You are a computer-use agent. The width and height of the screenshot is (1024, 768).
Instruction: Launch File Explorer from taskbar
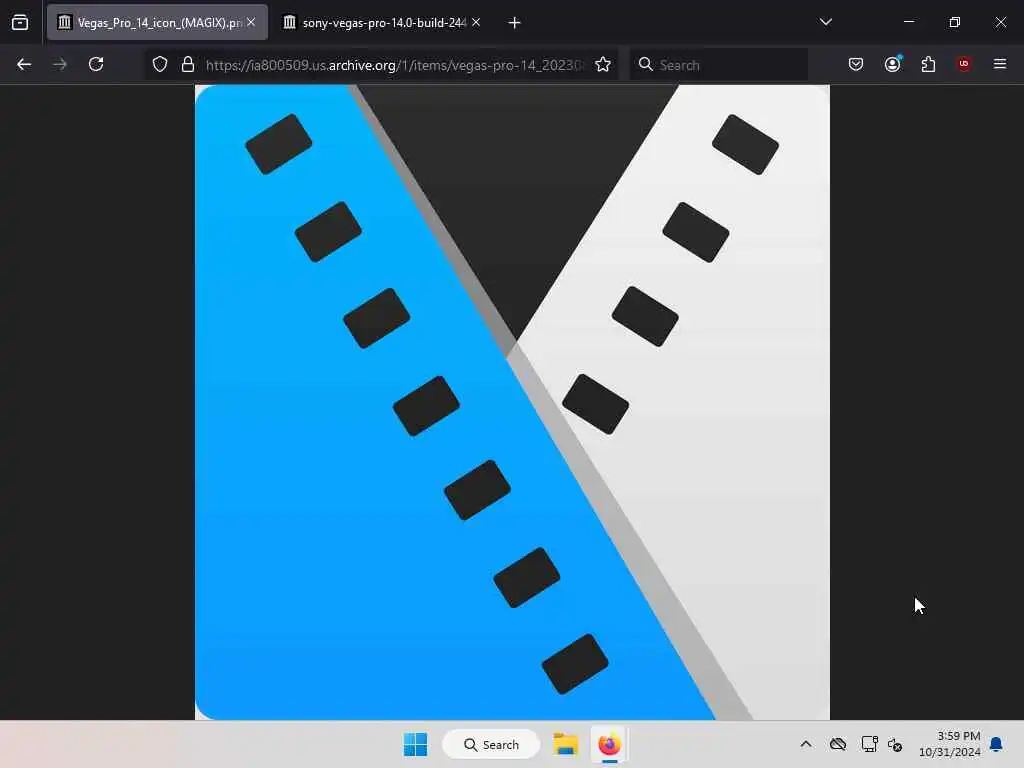click(x=566, y=744)
